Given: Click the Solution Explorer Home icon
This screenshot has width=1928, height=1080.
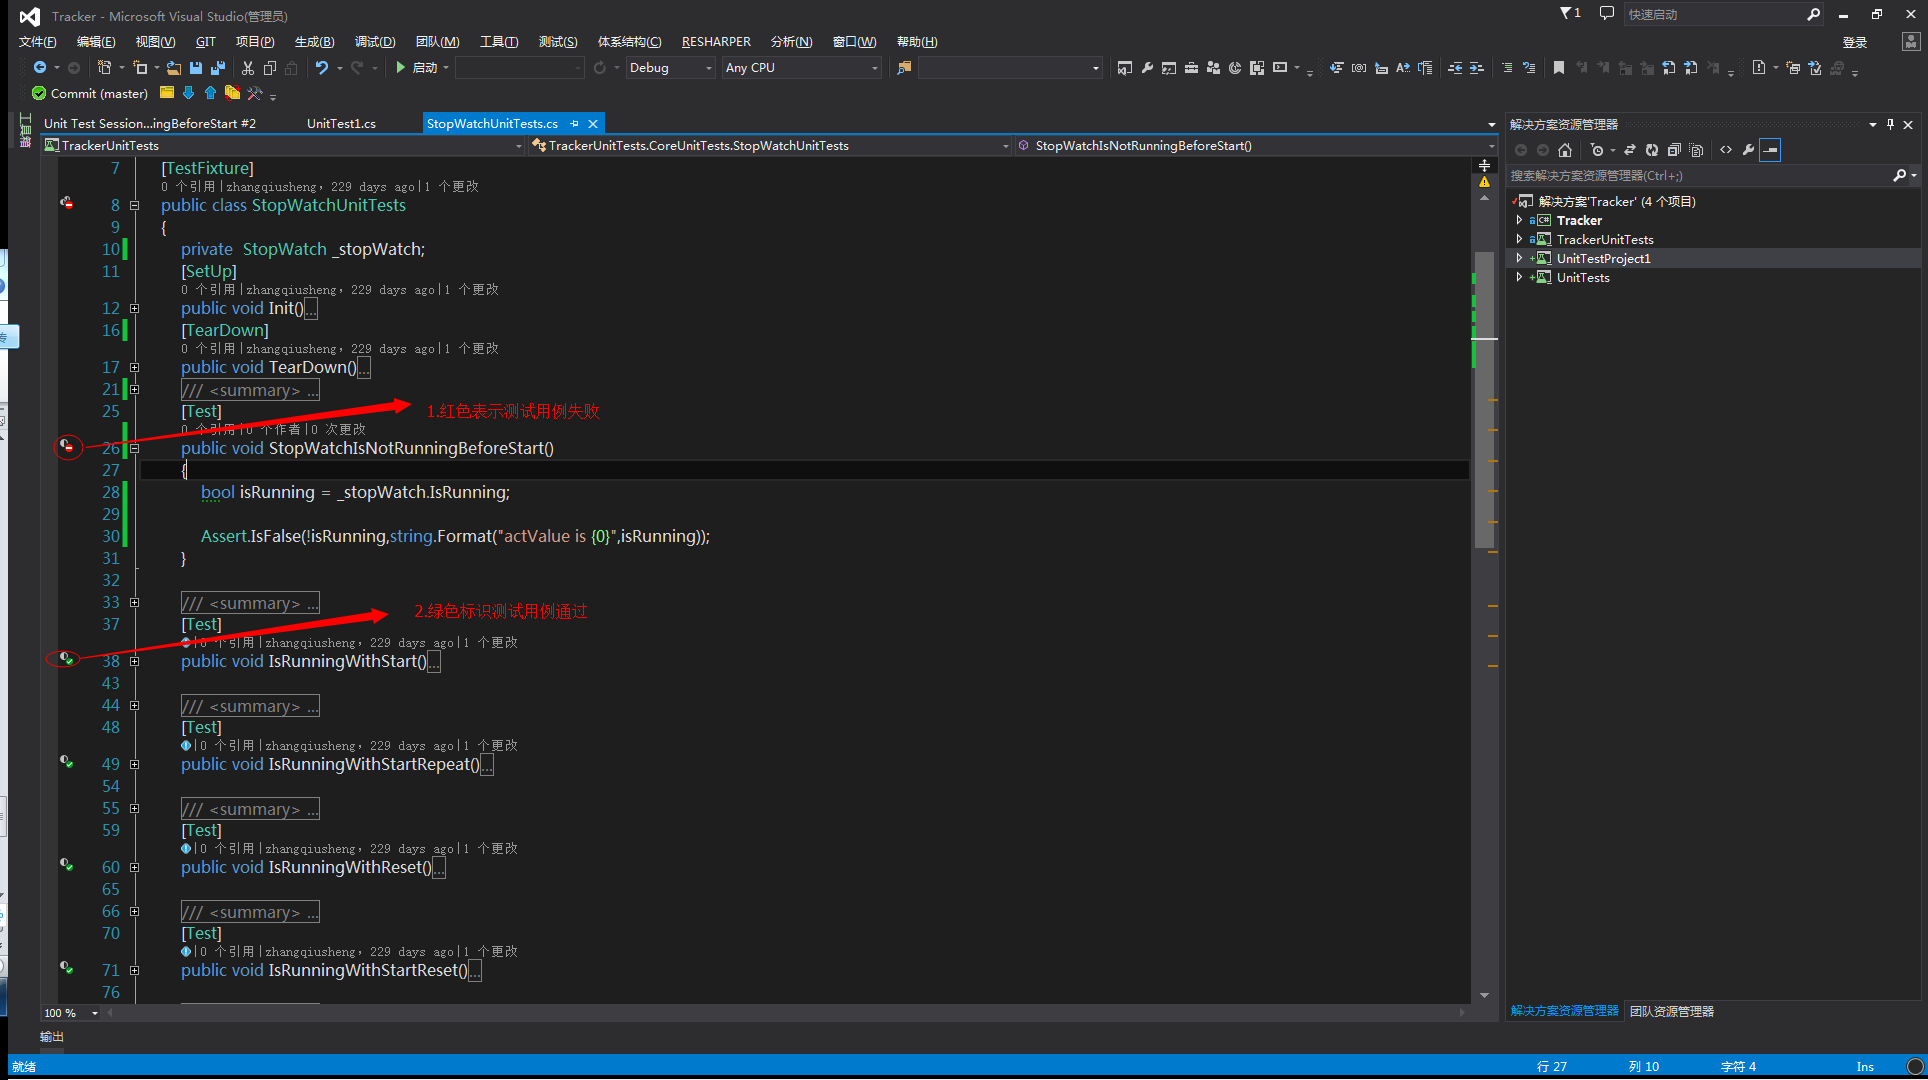Looking at the screenshot, I should coord(1565,150).
